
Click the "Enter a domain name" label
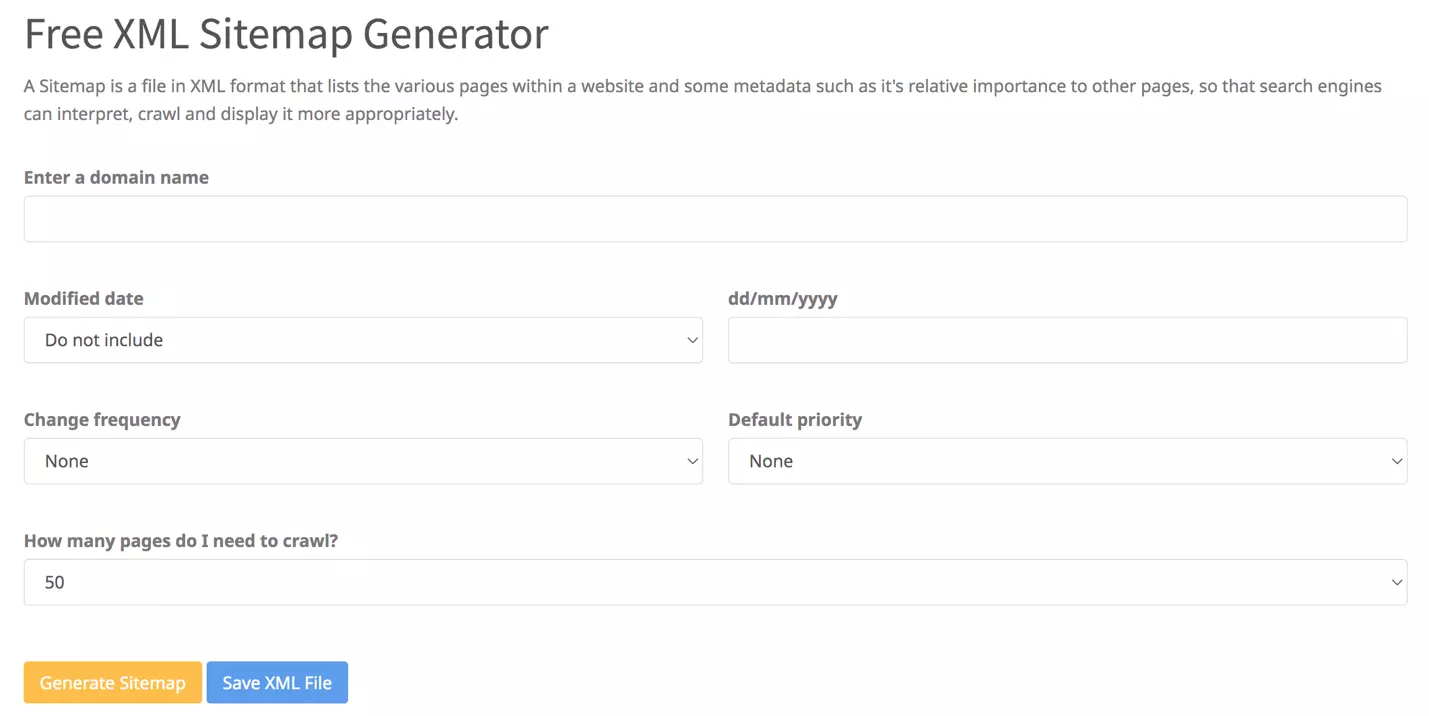(116, 177)
